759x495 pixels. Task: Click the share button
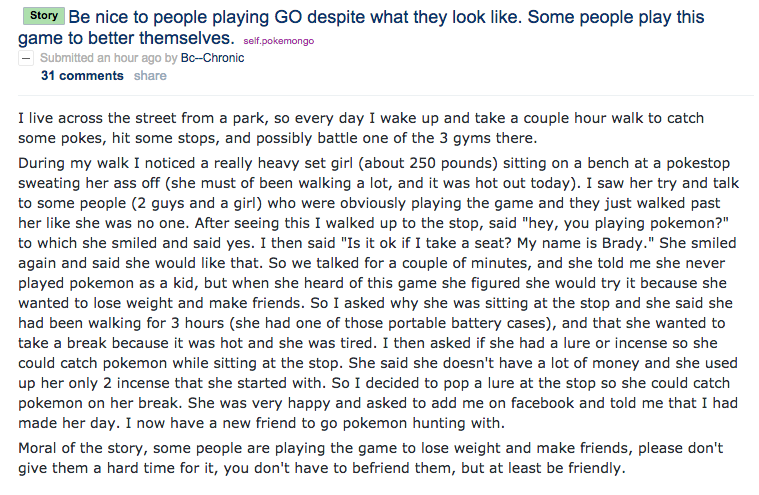point(150,75)
